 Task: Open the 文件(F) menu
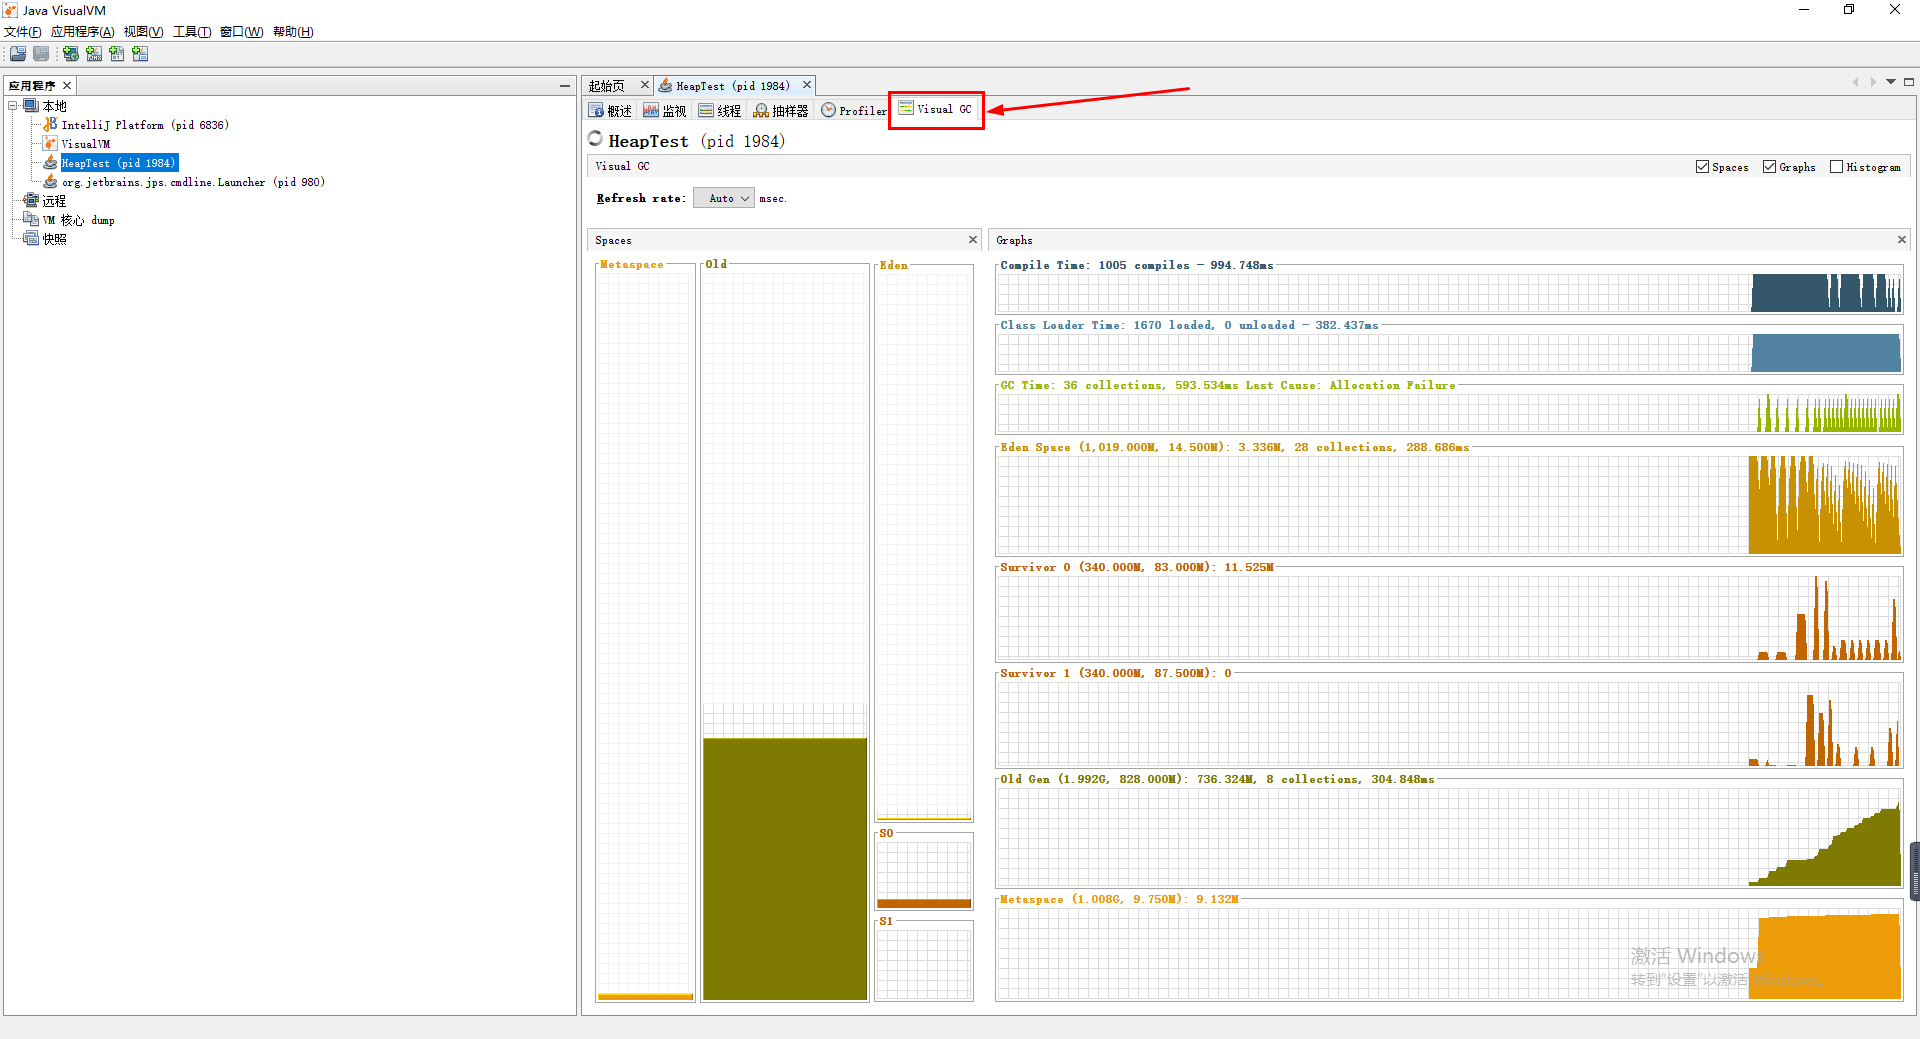point(22,32)
